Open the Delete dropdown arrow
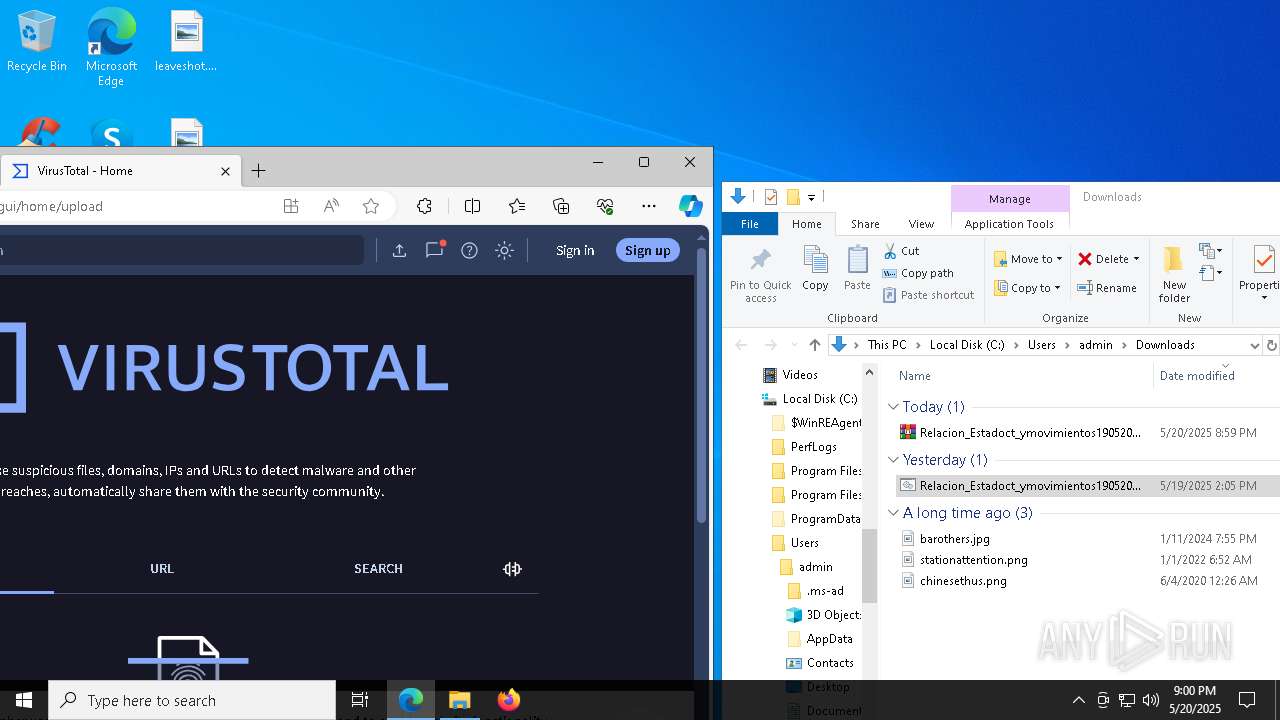This screenshot has width=1280, height=720. [1136, 259]
